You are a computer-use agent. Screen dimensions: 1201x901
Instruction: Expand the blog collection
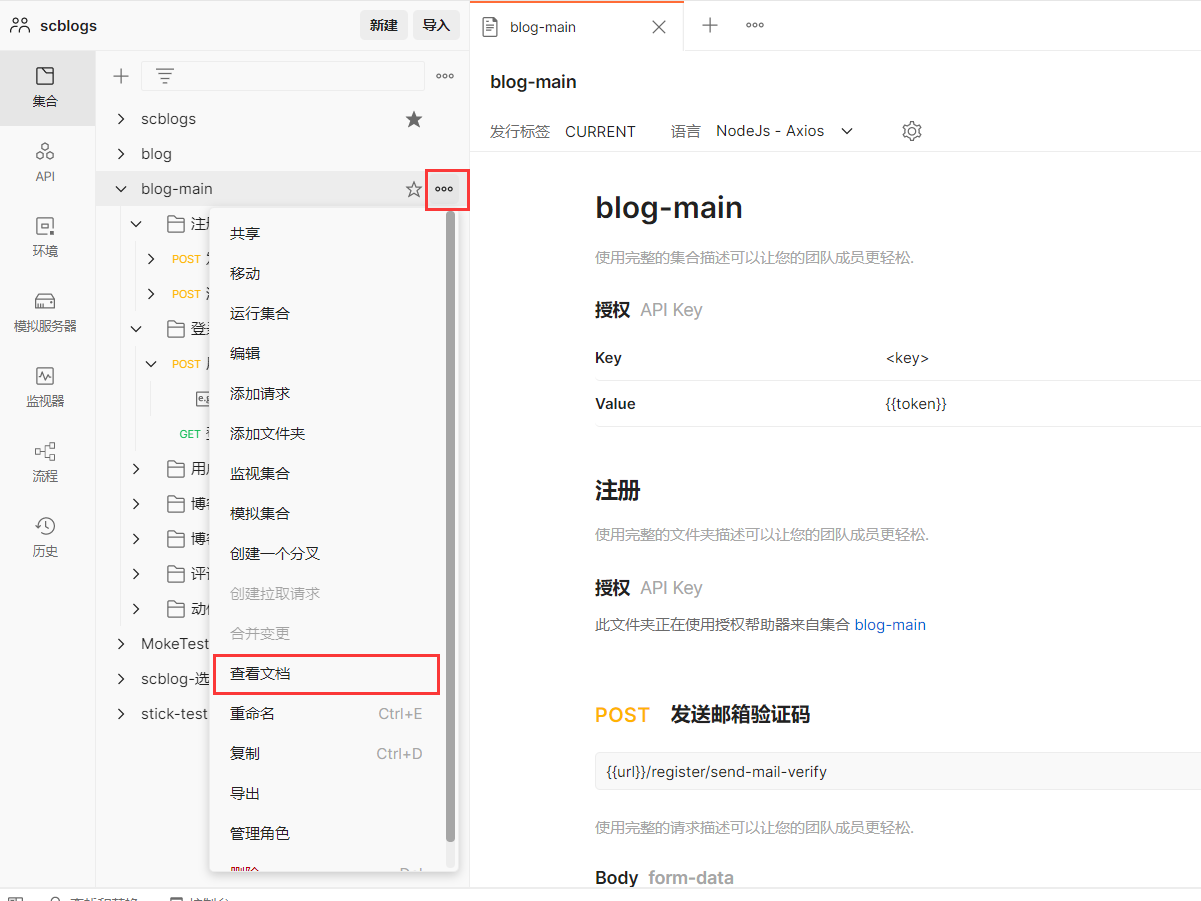coord(121,154)
